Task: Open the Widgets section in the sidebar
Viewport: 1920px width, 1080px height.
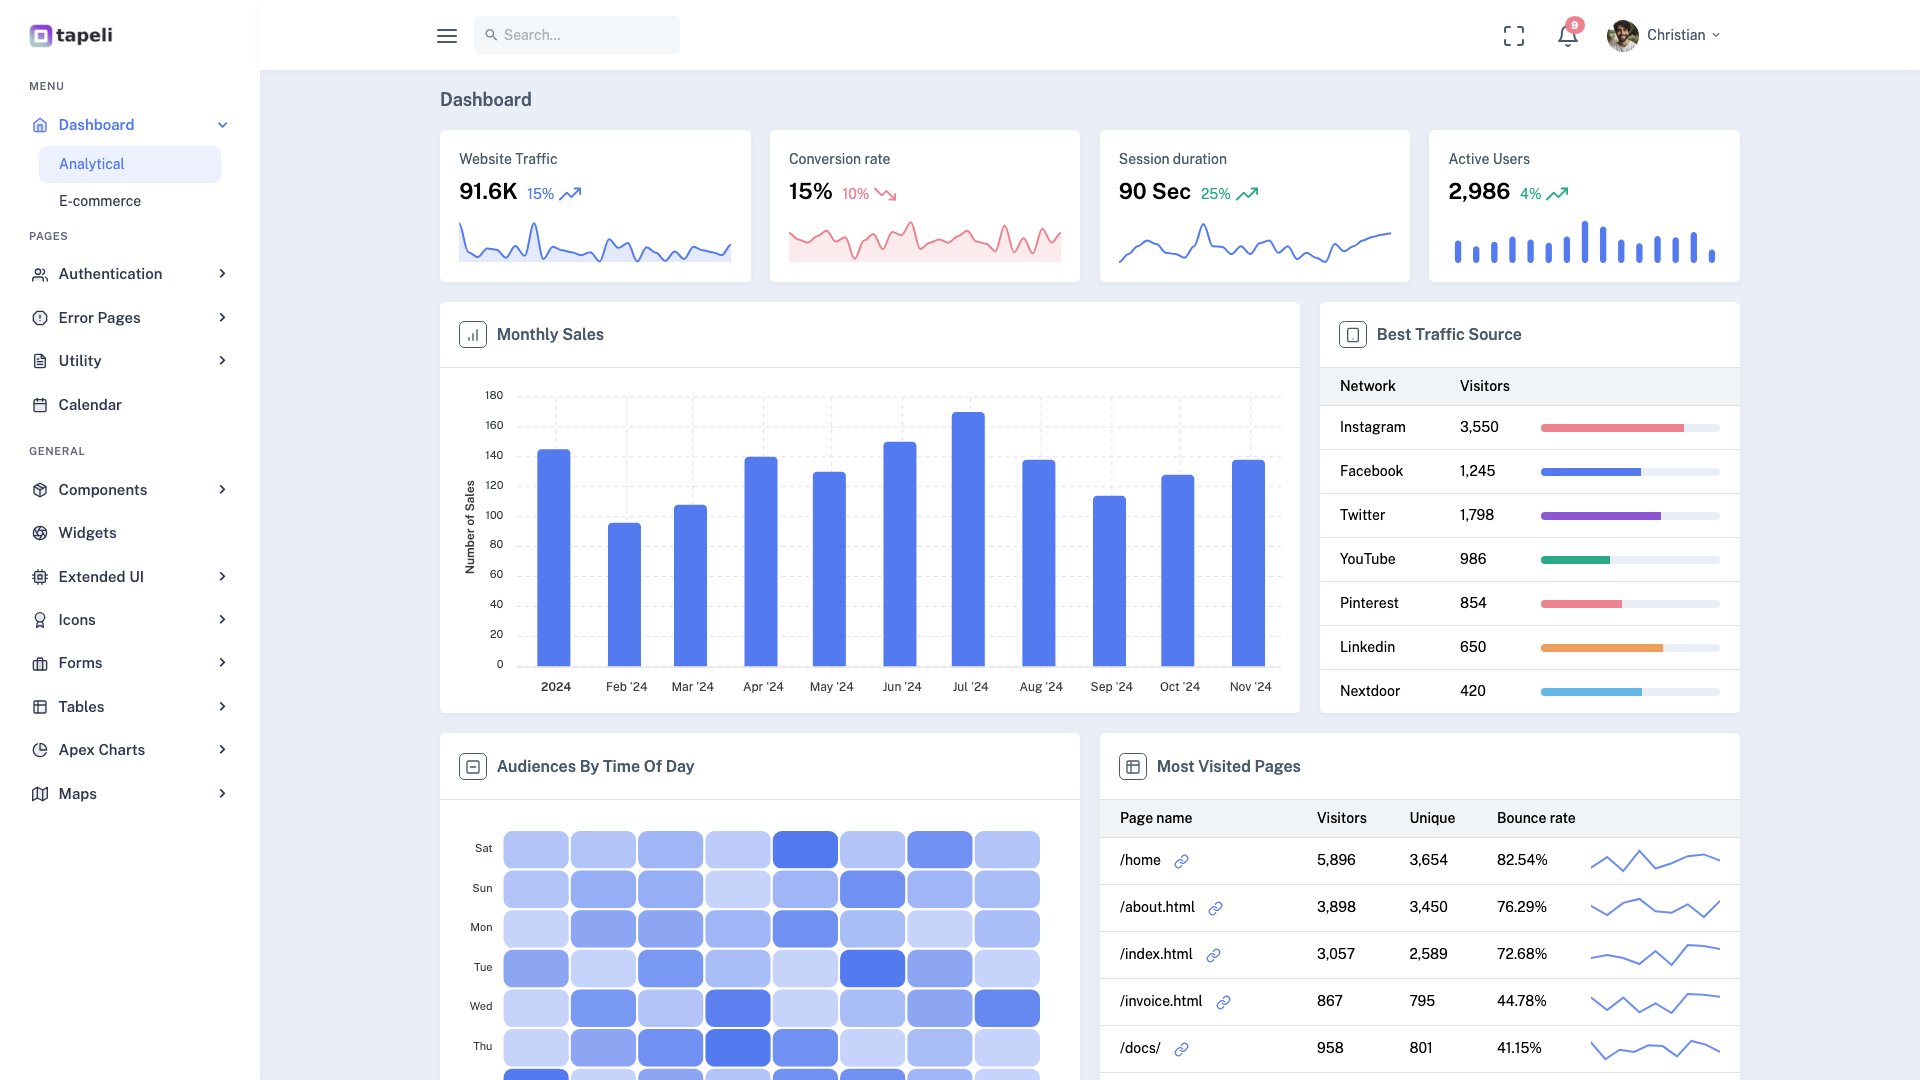Action: coord(87,532)
